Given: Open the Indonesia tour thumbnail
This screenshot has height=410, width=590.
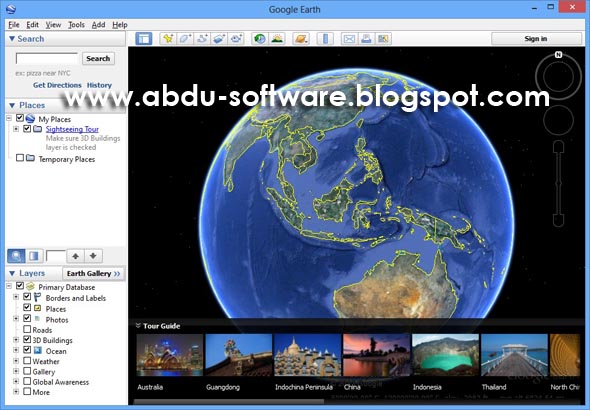Looking at the screenshot, I should 446,355.
